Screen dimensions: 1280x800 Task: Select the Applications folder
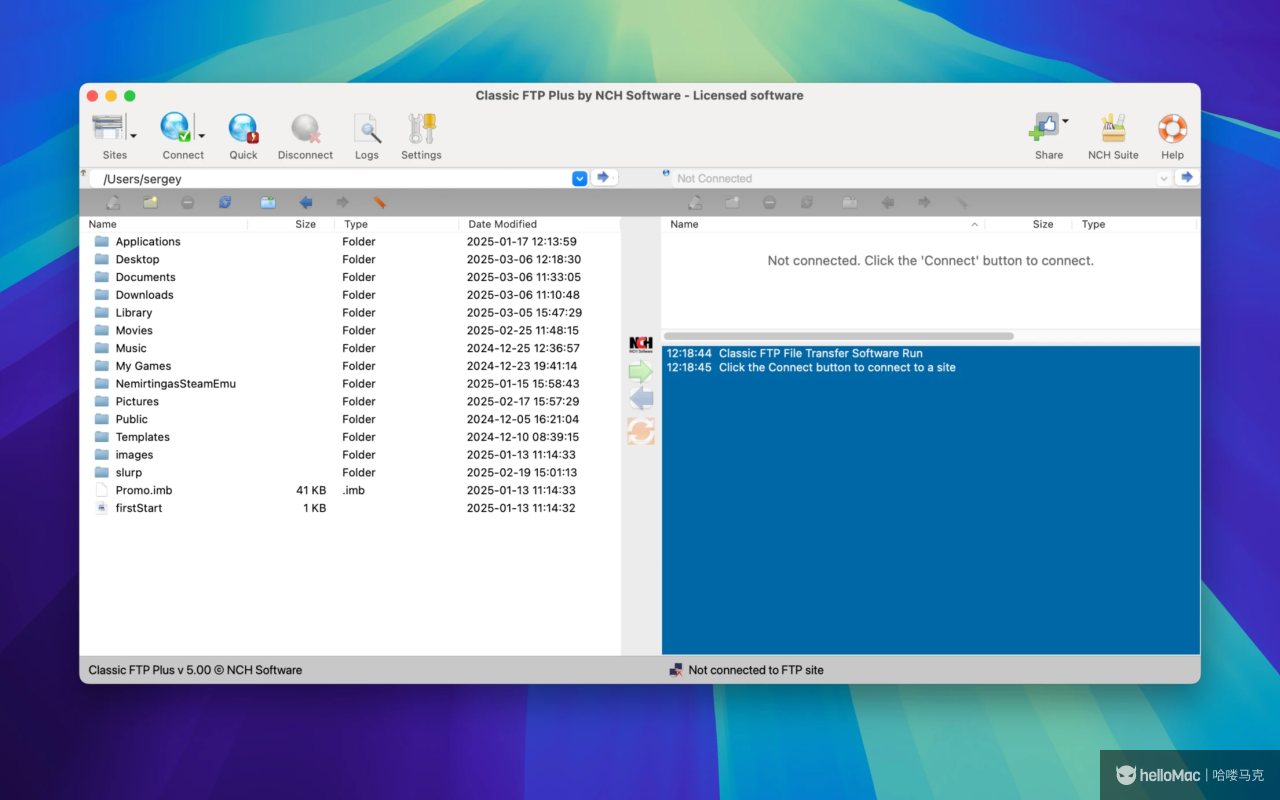point(350,241)
